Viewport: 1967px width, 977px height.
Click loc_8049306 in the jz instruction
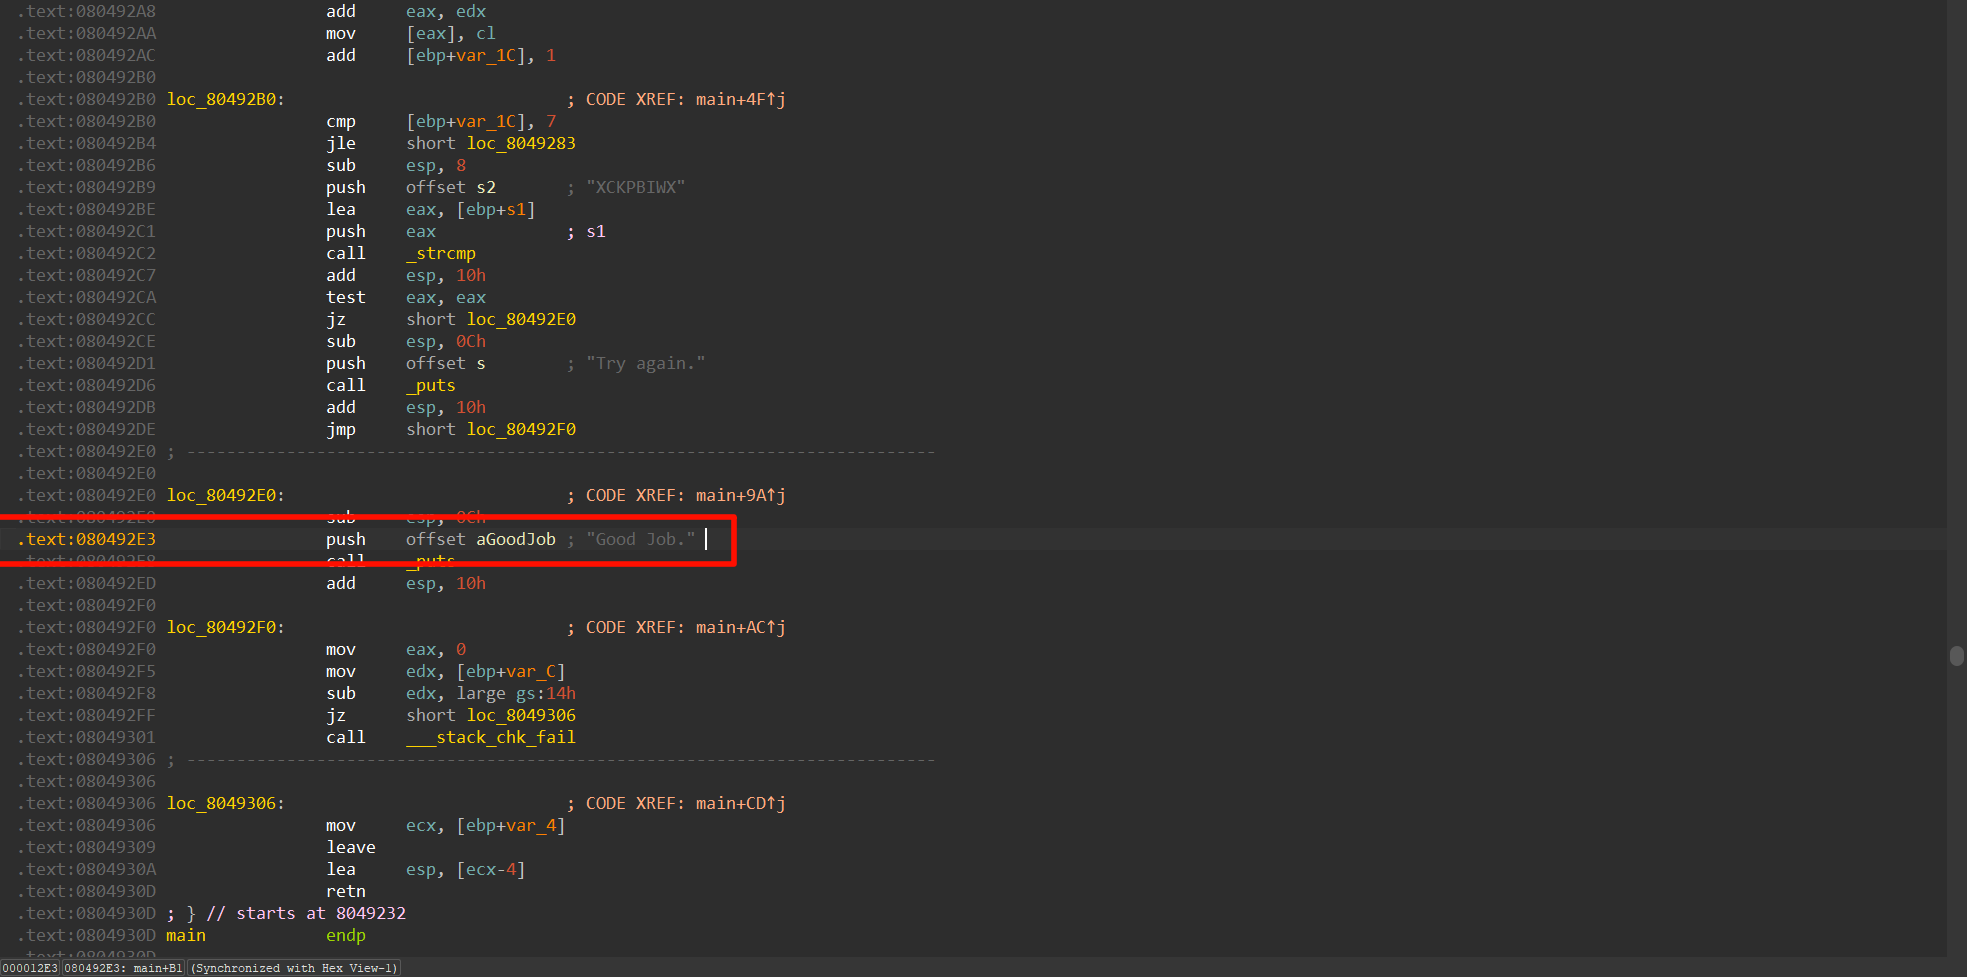pos(521,715)
